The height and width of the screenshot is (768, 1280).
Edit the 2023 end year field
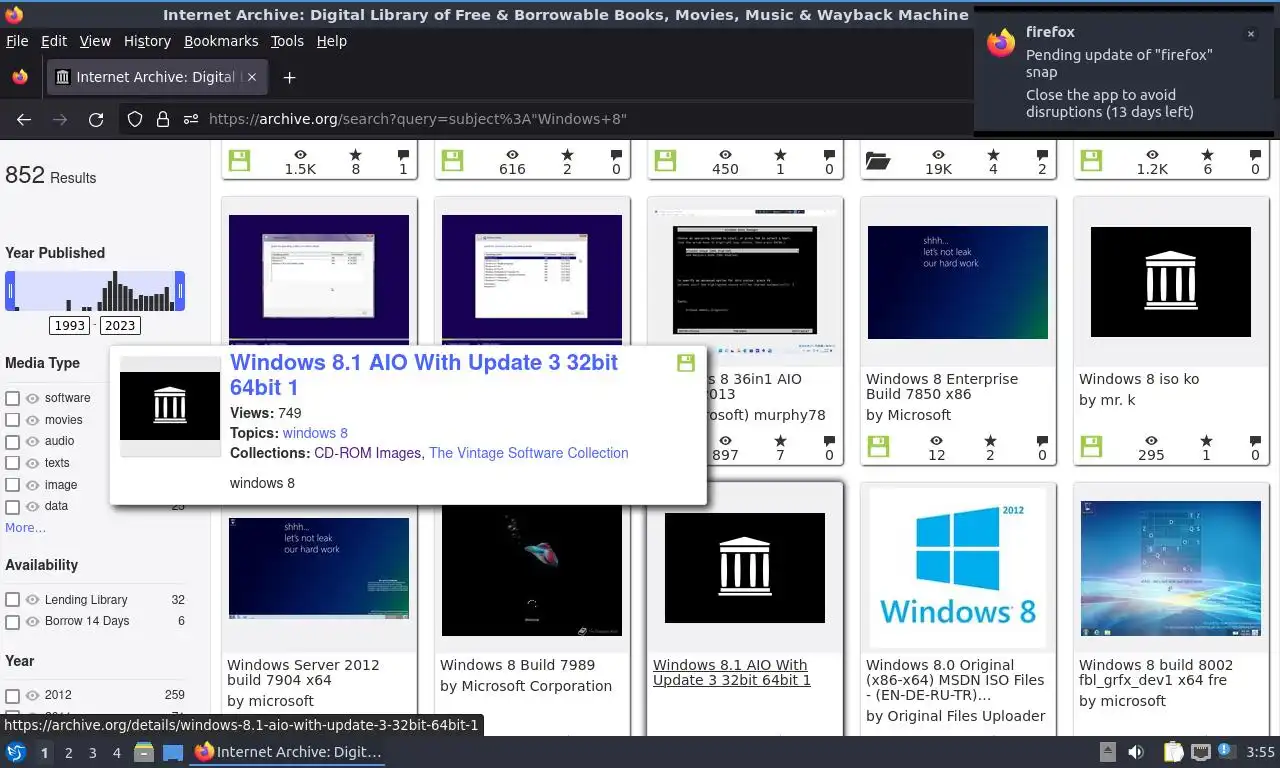120,326
